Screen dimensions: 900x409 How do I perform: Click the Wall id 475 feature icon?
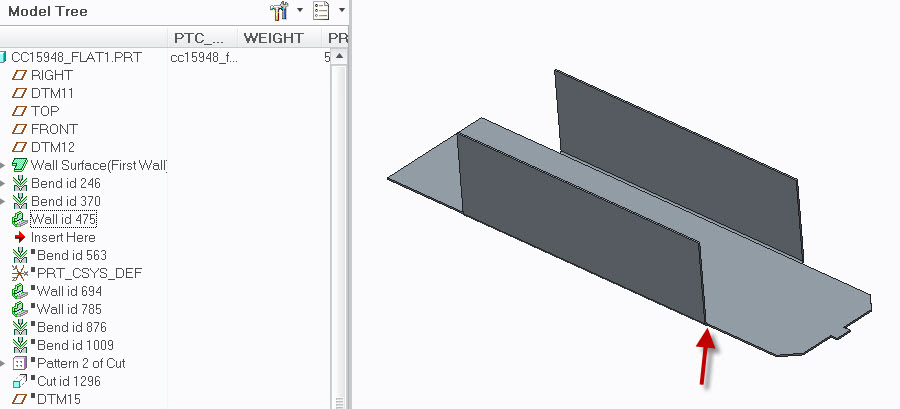tap(20, 219)
